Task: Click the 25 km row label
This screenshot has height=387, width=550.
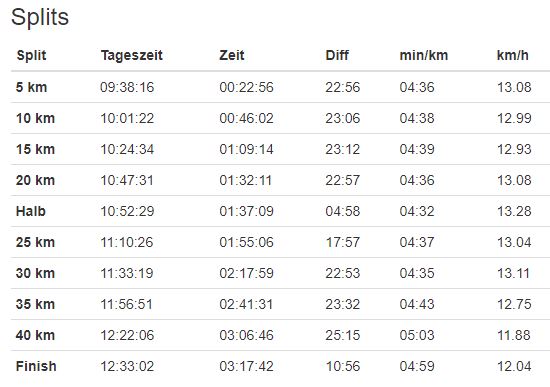Action: point(35,242)
